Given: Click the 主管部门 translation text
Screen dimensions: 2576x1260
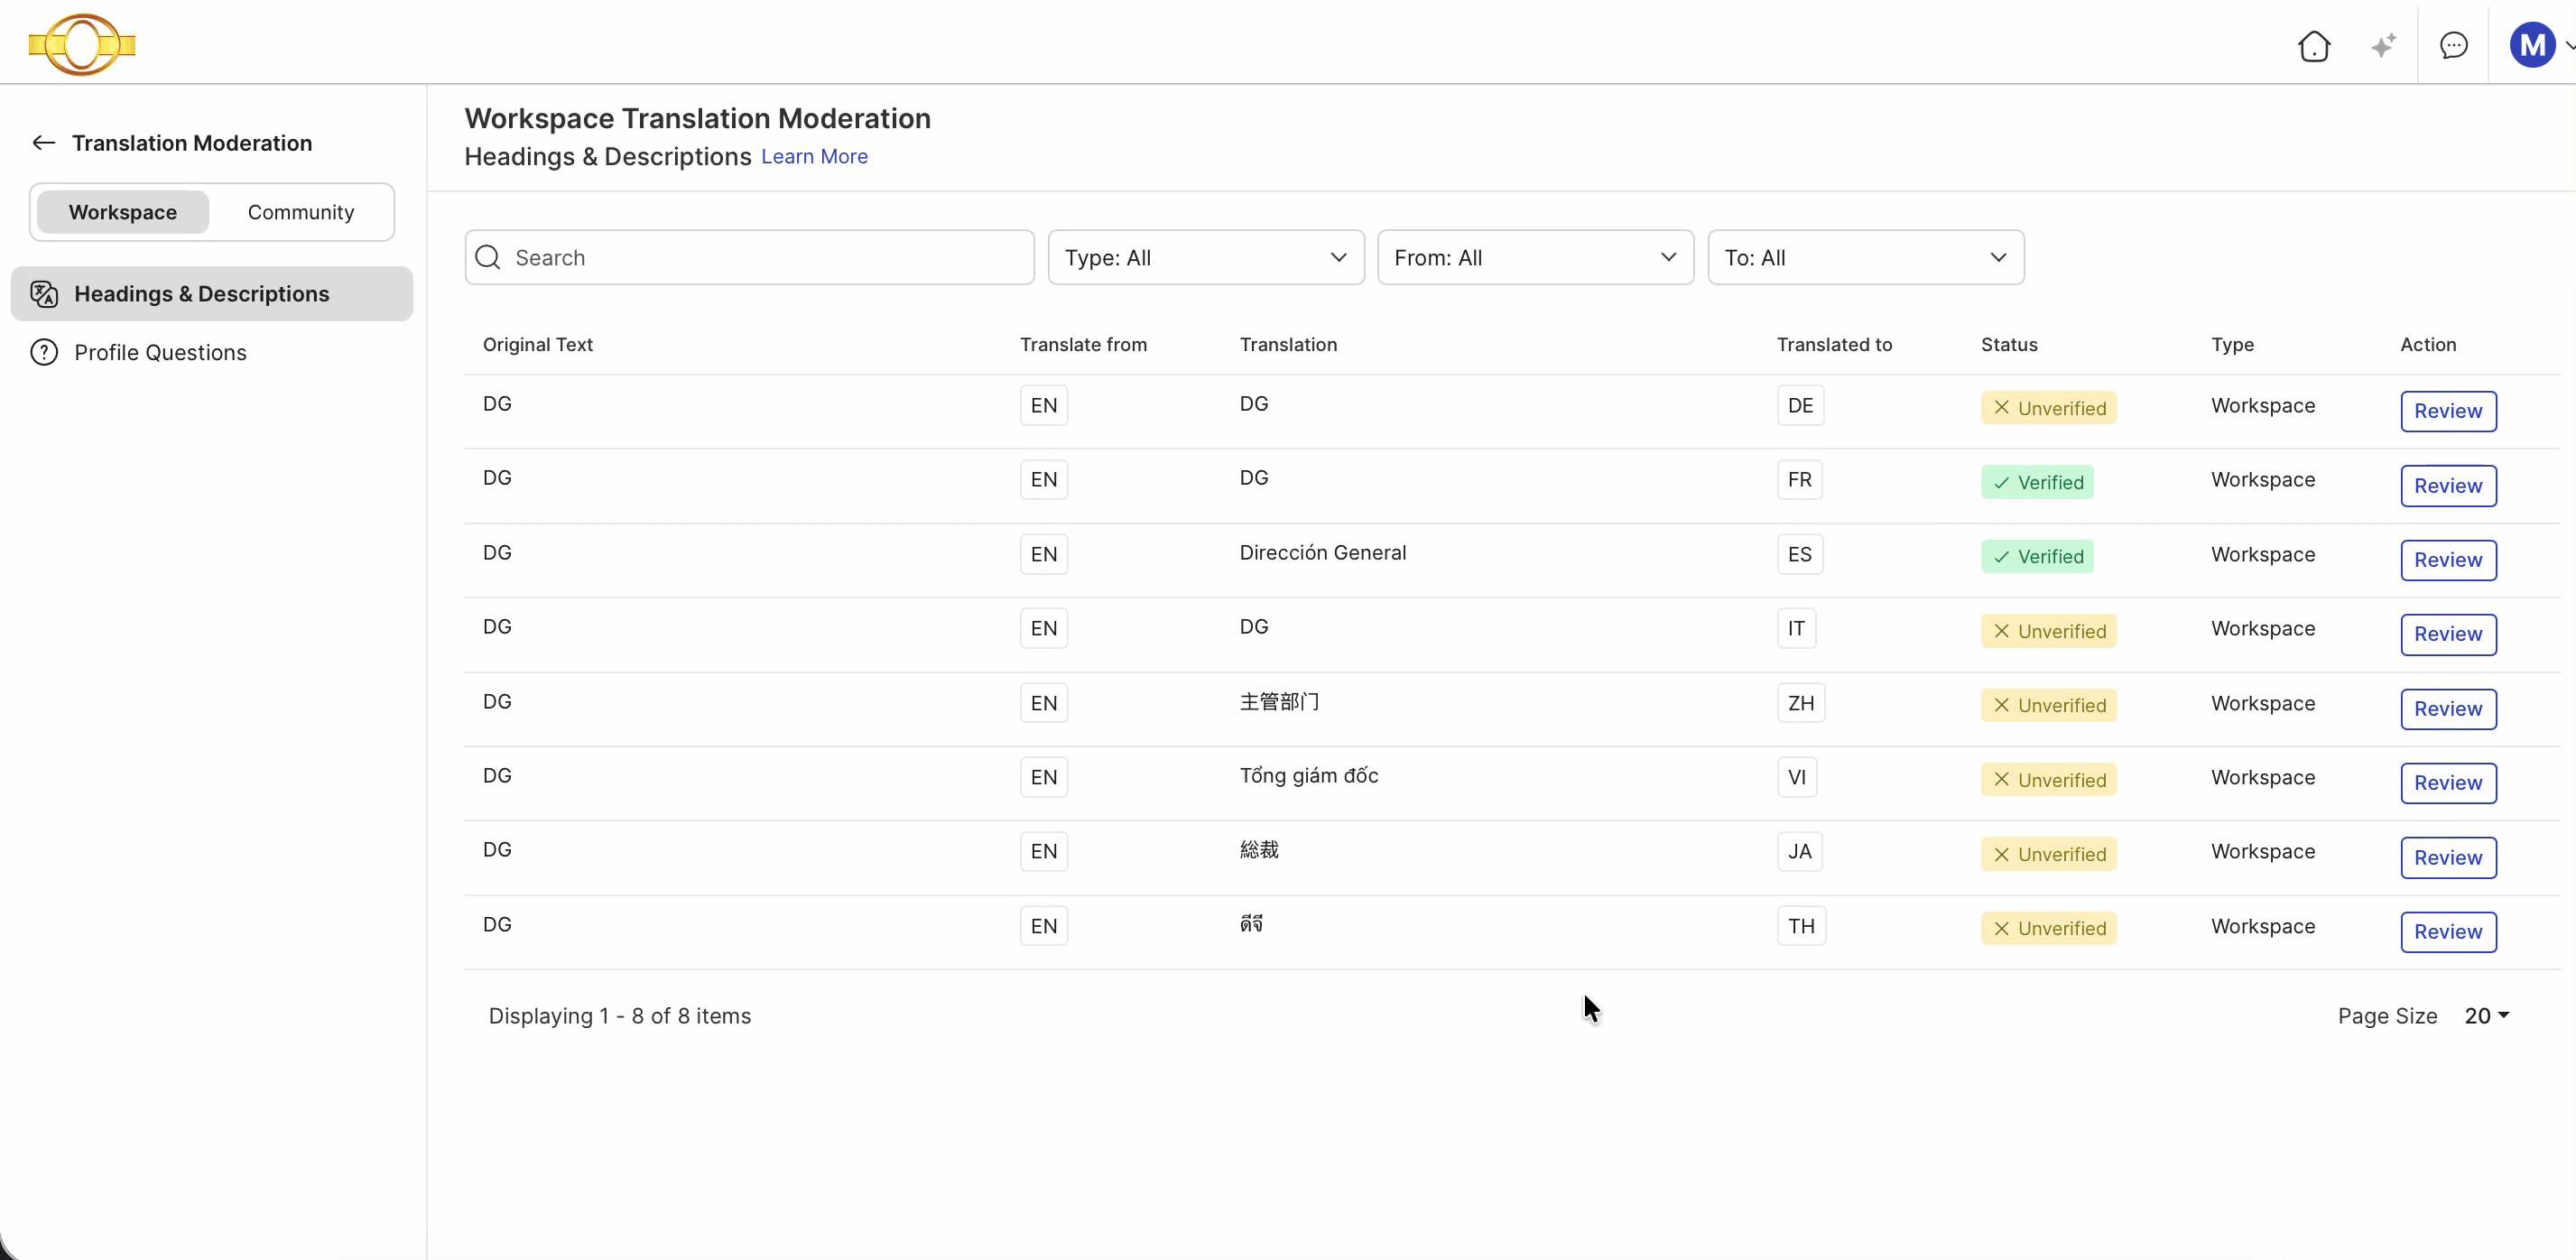Looking at the screenshot, I should 1279,702.
